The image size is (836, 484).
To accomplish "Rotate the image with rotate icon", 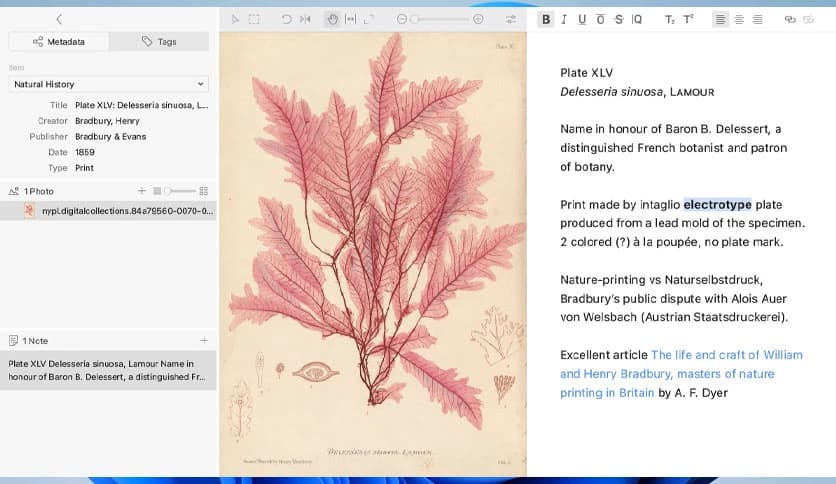I will [286, 20].
